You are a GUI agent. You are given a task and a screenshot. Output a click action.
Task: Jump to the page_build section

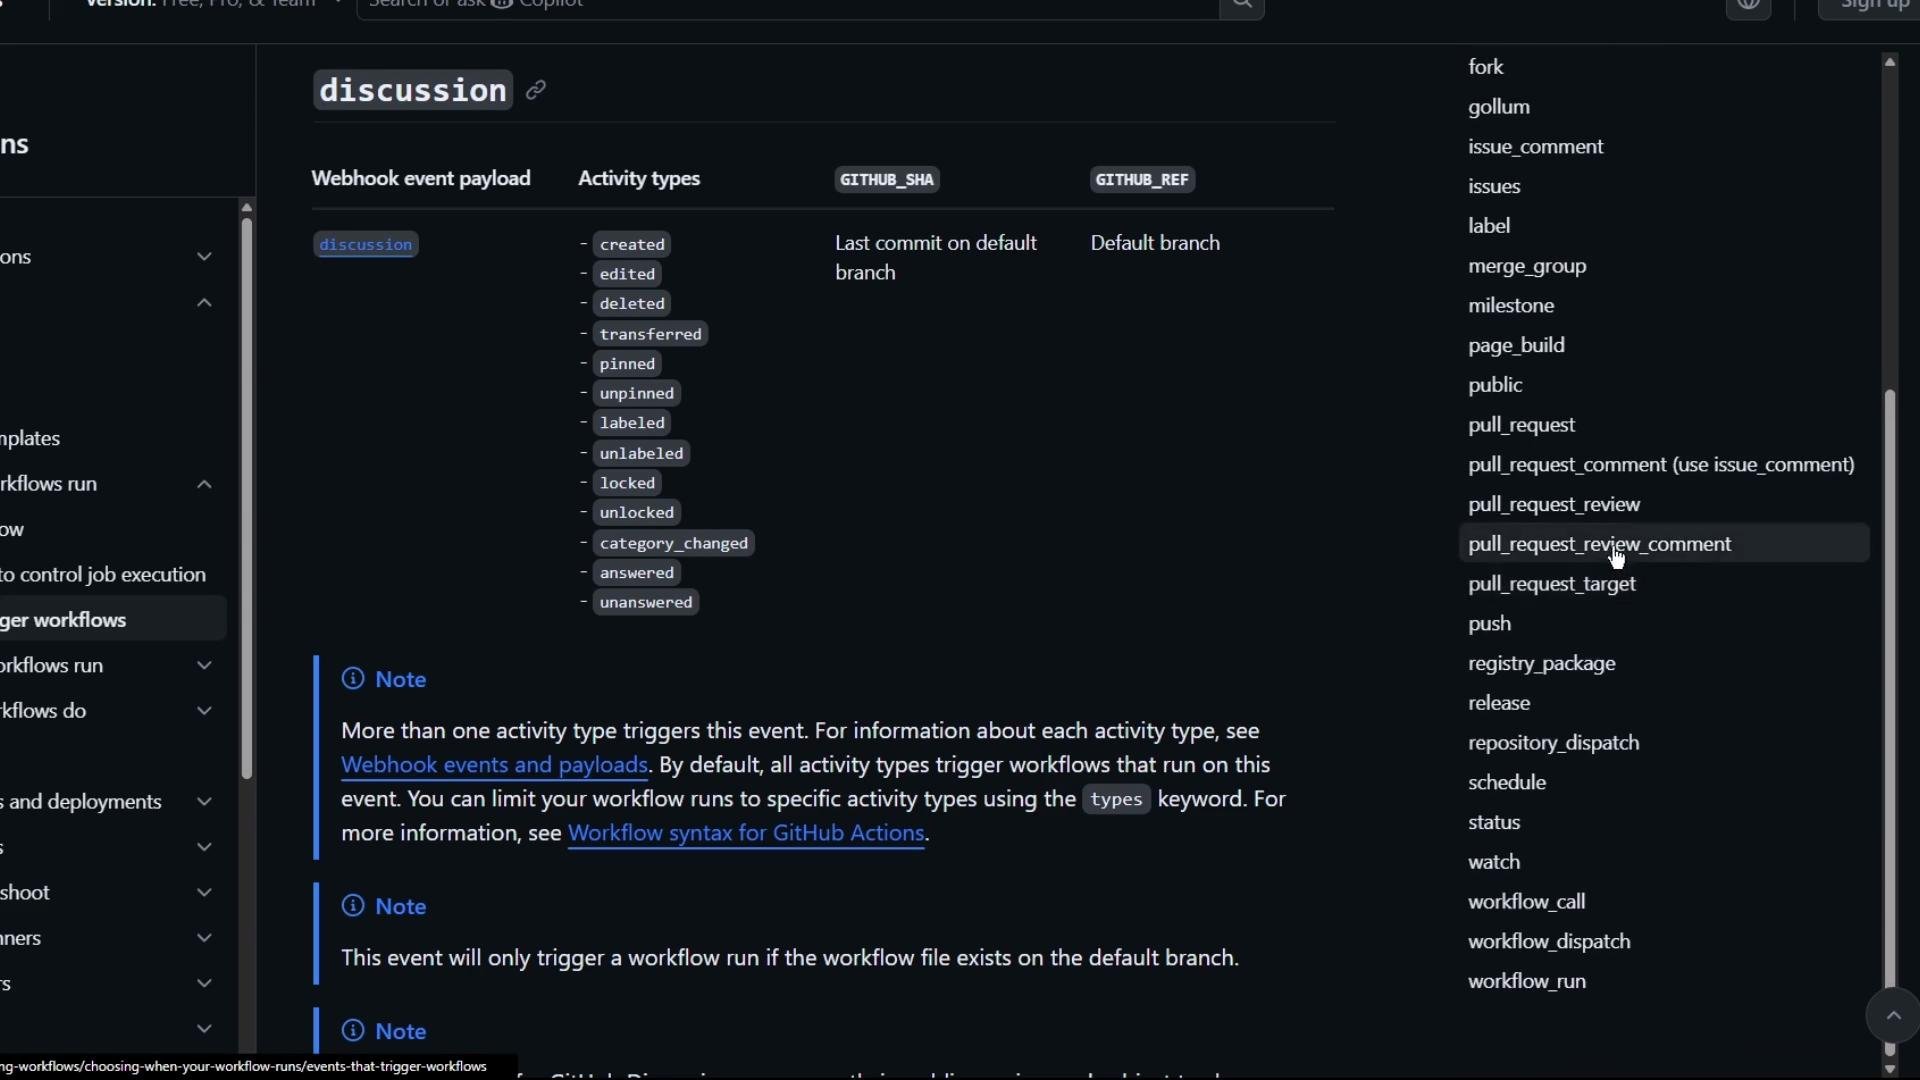pos(1516,346)
